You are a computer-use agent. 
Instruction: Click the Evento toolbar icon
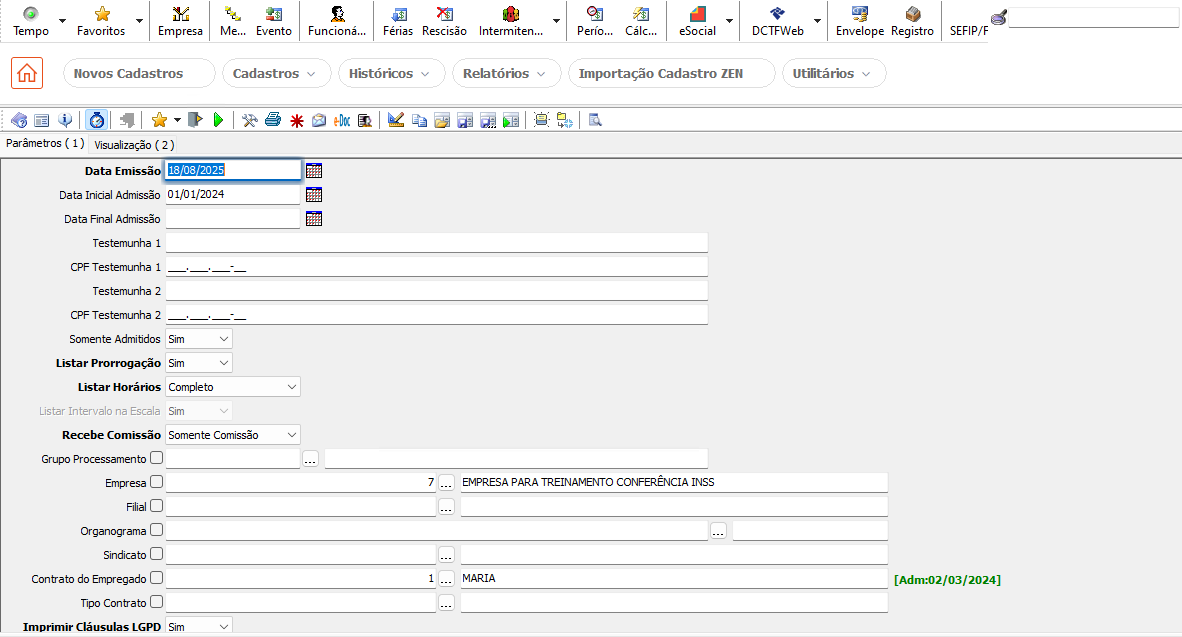tap(274, 21)
